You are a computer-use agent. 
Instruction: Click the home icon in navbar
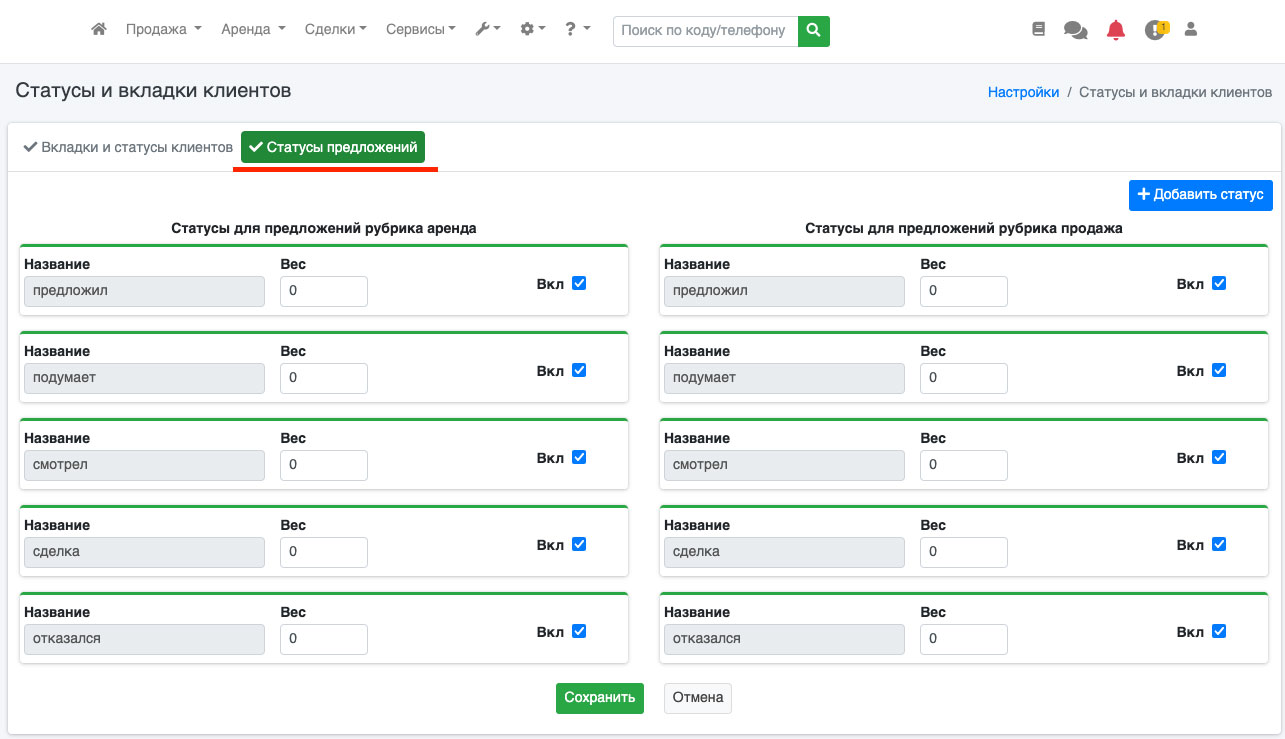(98, 30)
